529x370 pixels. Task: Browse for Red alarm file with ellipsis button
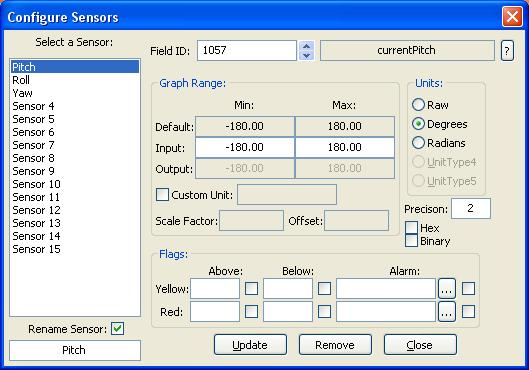(447, 311)
